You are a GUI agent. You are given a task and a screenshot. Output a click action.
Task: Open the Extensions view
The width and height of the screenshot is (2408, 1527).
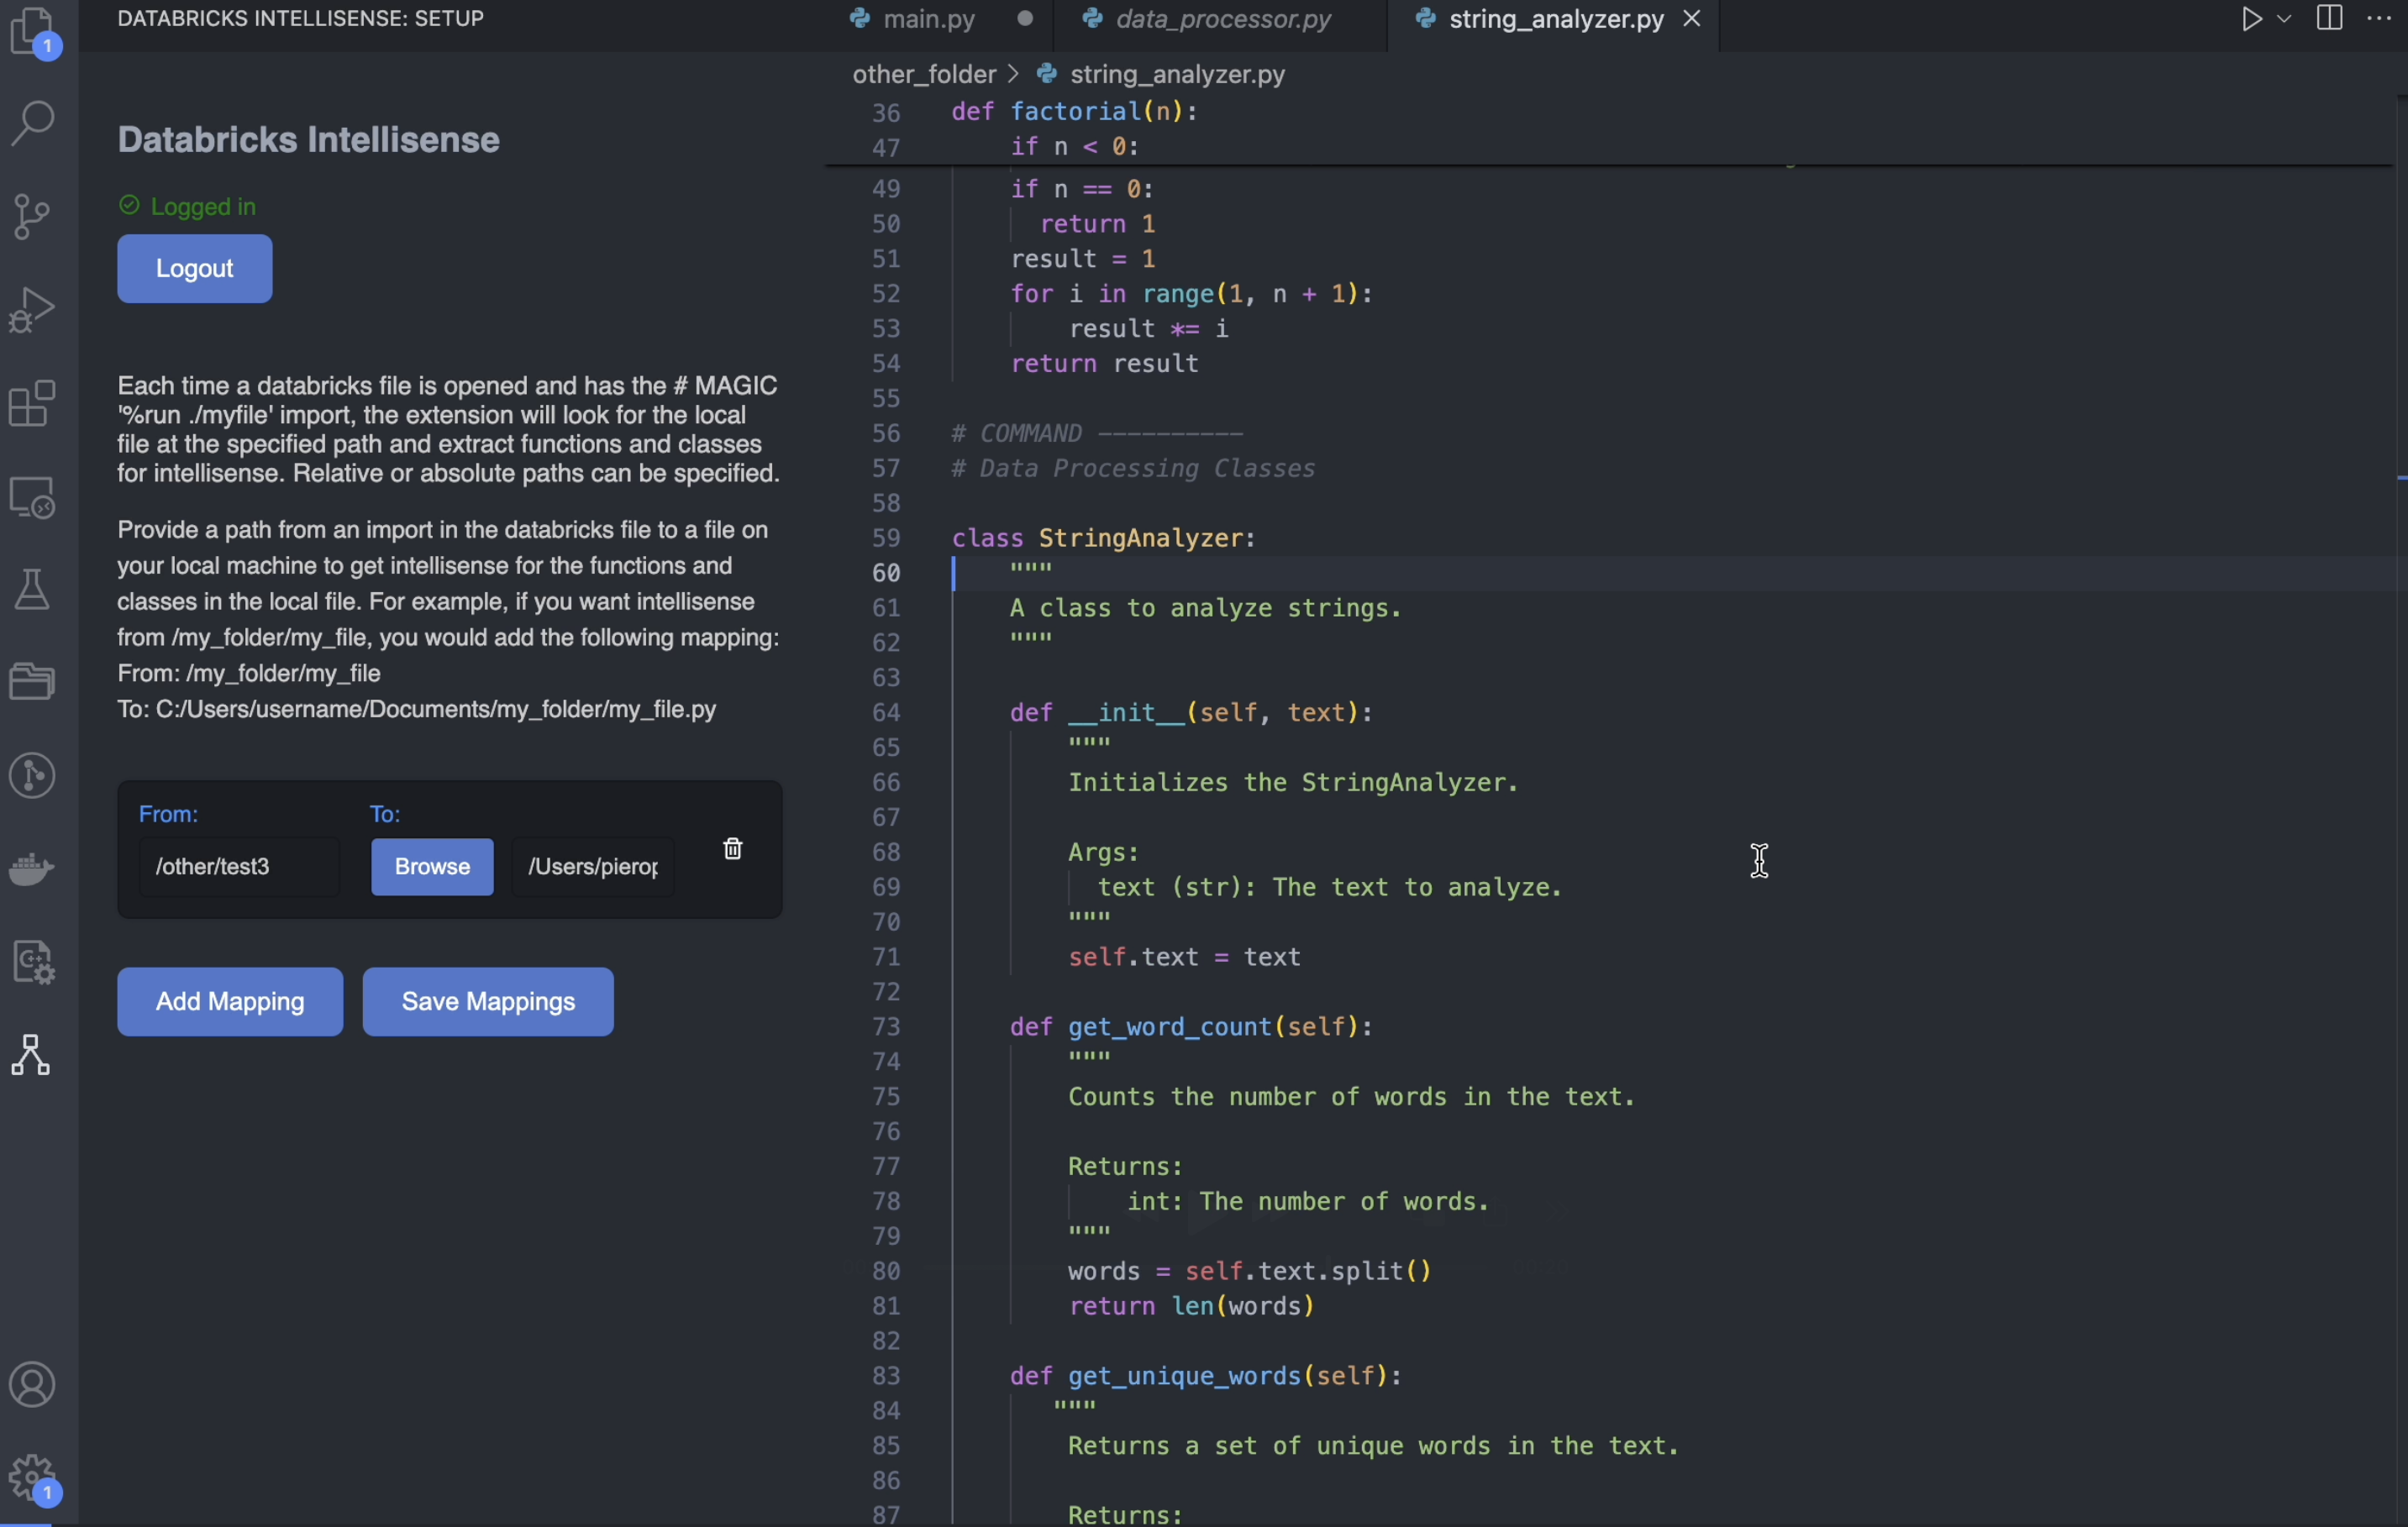[x=33, y=403]
